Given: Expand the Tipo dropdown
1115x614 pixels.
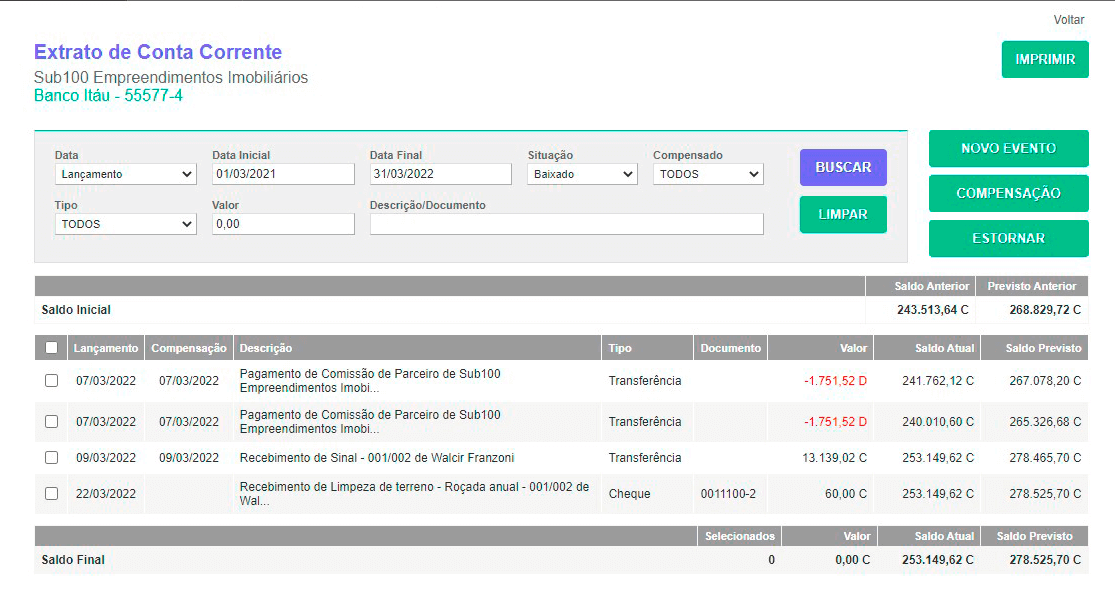Looking at the screenshot, I should tap(125, 224).
